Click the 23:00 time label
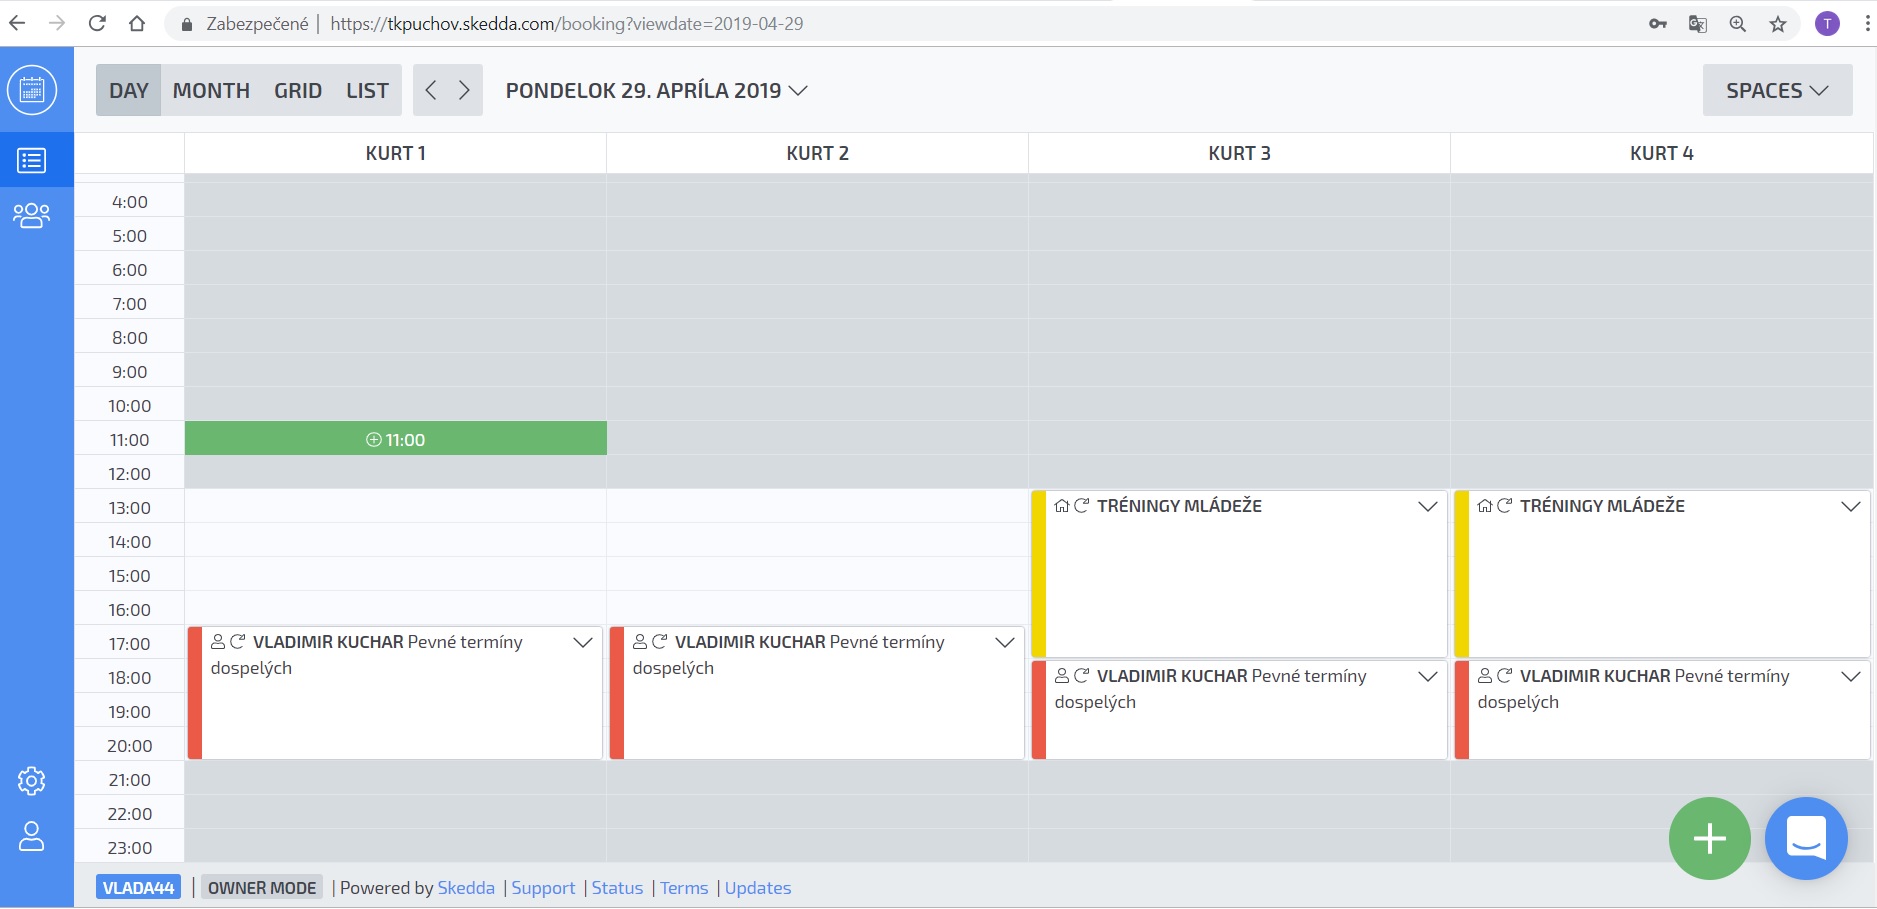This screenshot has width=1877, height=909. pos(130,848)
